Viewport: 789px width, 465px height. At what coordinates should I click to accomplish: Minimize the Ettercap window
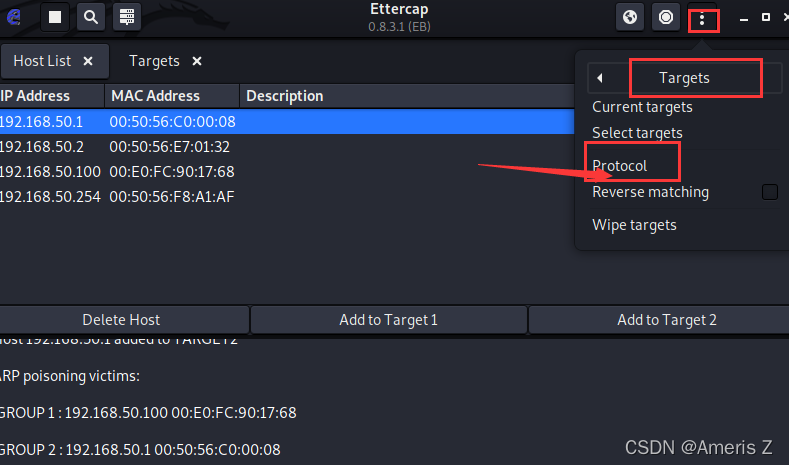pyautogui.click(x=744, y=18)
